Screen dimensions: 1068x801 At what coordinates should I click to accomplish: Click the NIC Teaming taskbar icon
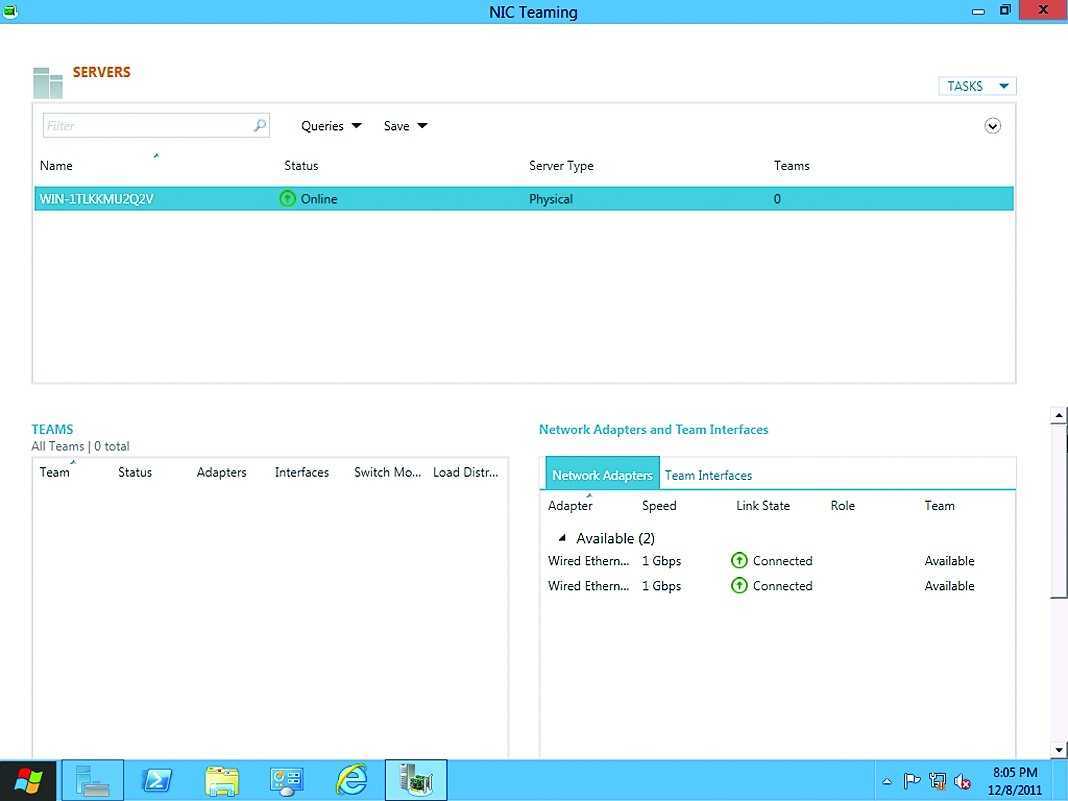[415, 780]
